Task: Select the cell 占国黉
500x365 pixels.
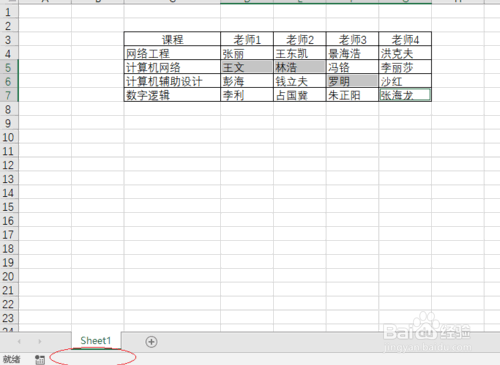Action: coord(300,95)
